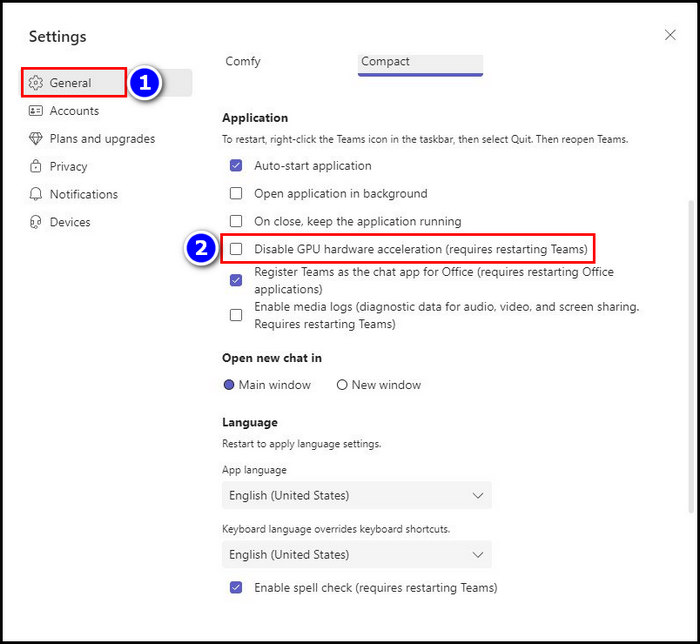Click the keyboard language dropdown chevron

pos(478,554)
